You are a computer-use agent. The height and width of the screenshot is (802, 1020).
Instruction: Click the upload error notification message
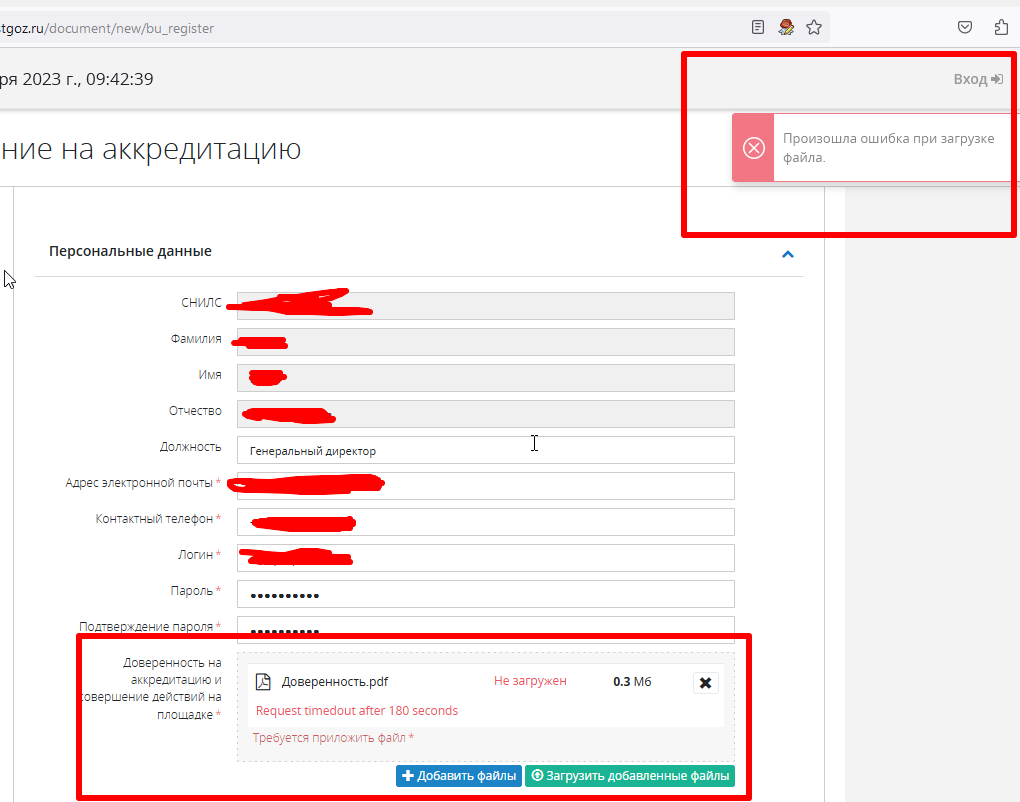point(888,148)
